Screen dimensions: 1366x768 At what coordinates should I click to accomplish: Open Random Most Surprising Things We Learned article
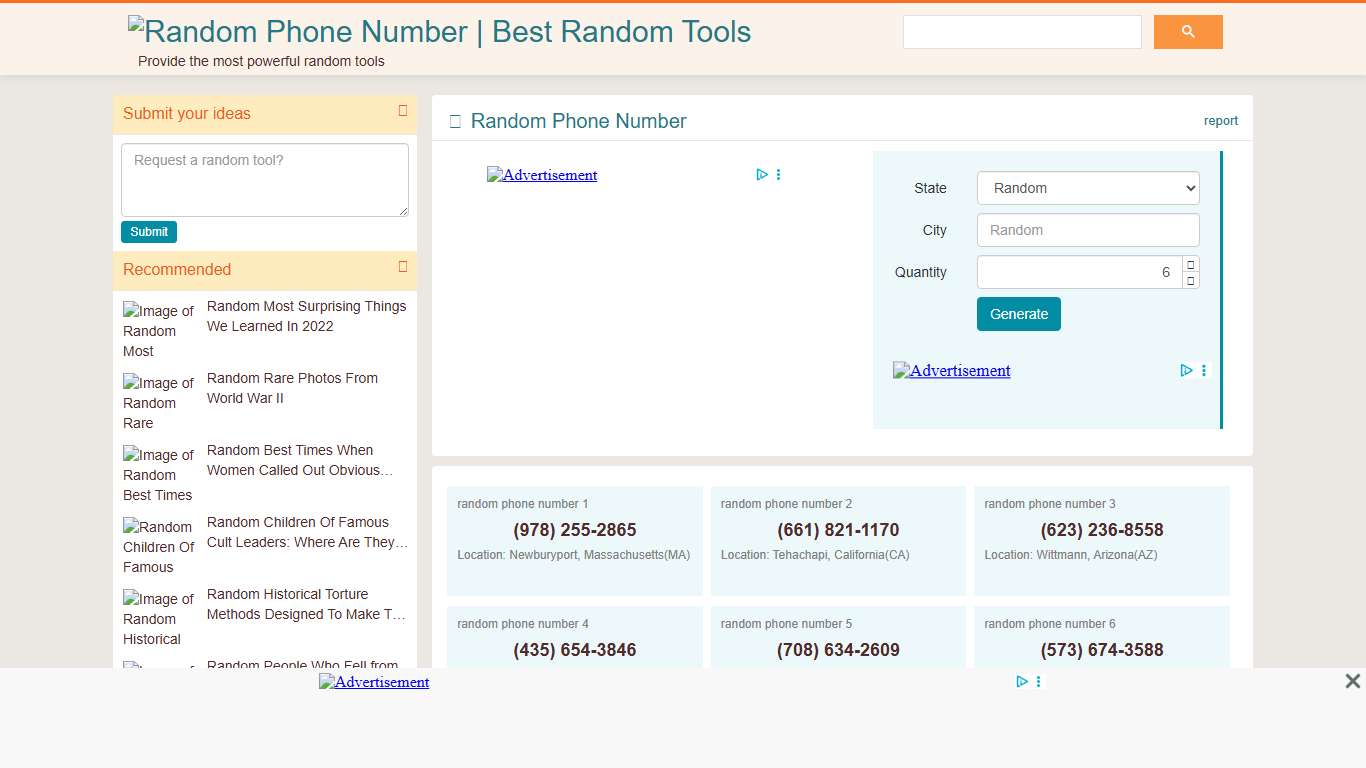click(x=306, y=316)
